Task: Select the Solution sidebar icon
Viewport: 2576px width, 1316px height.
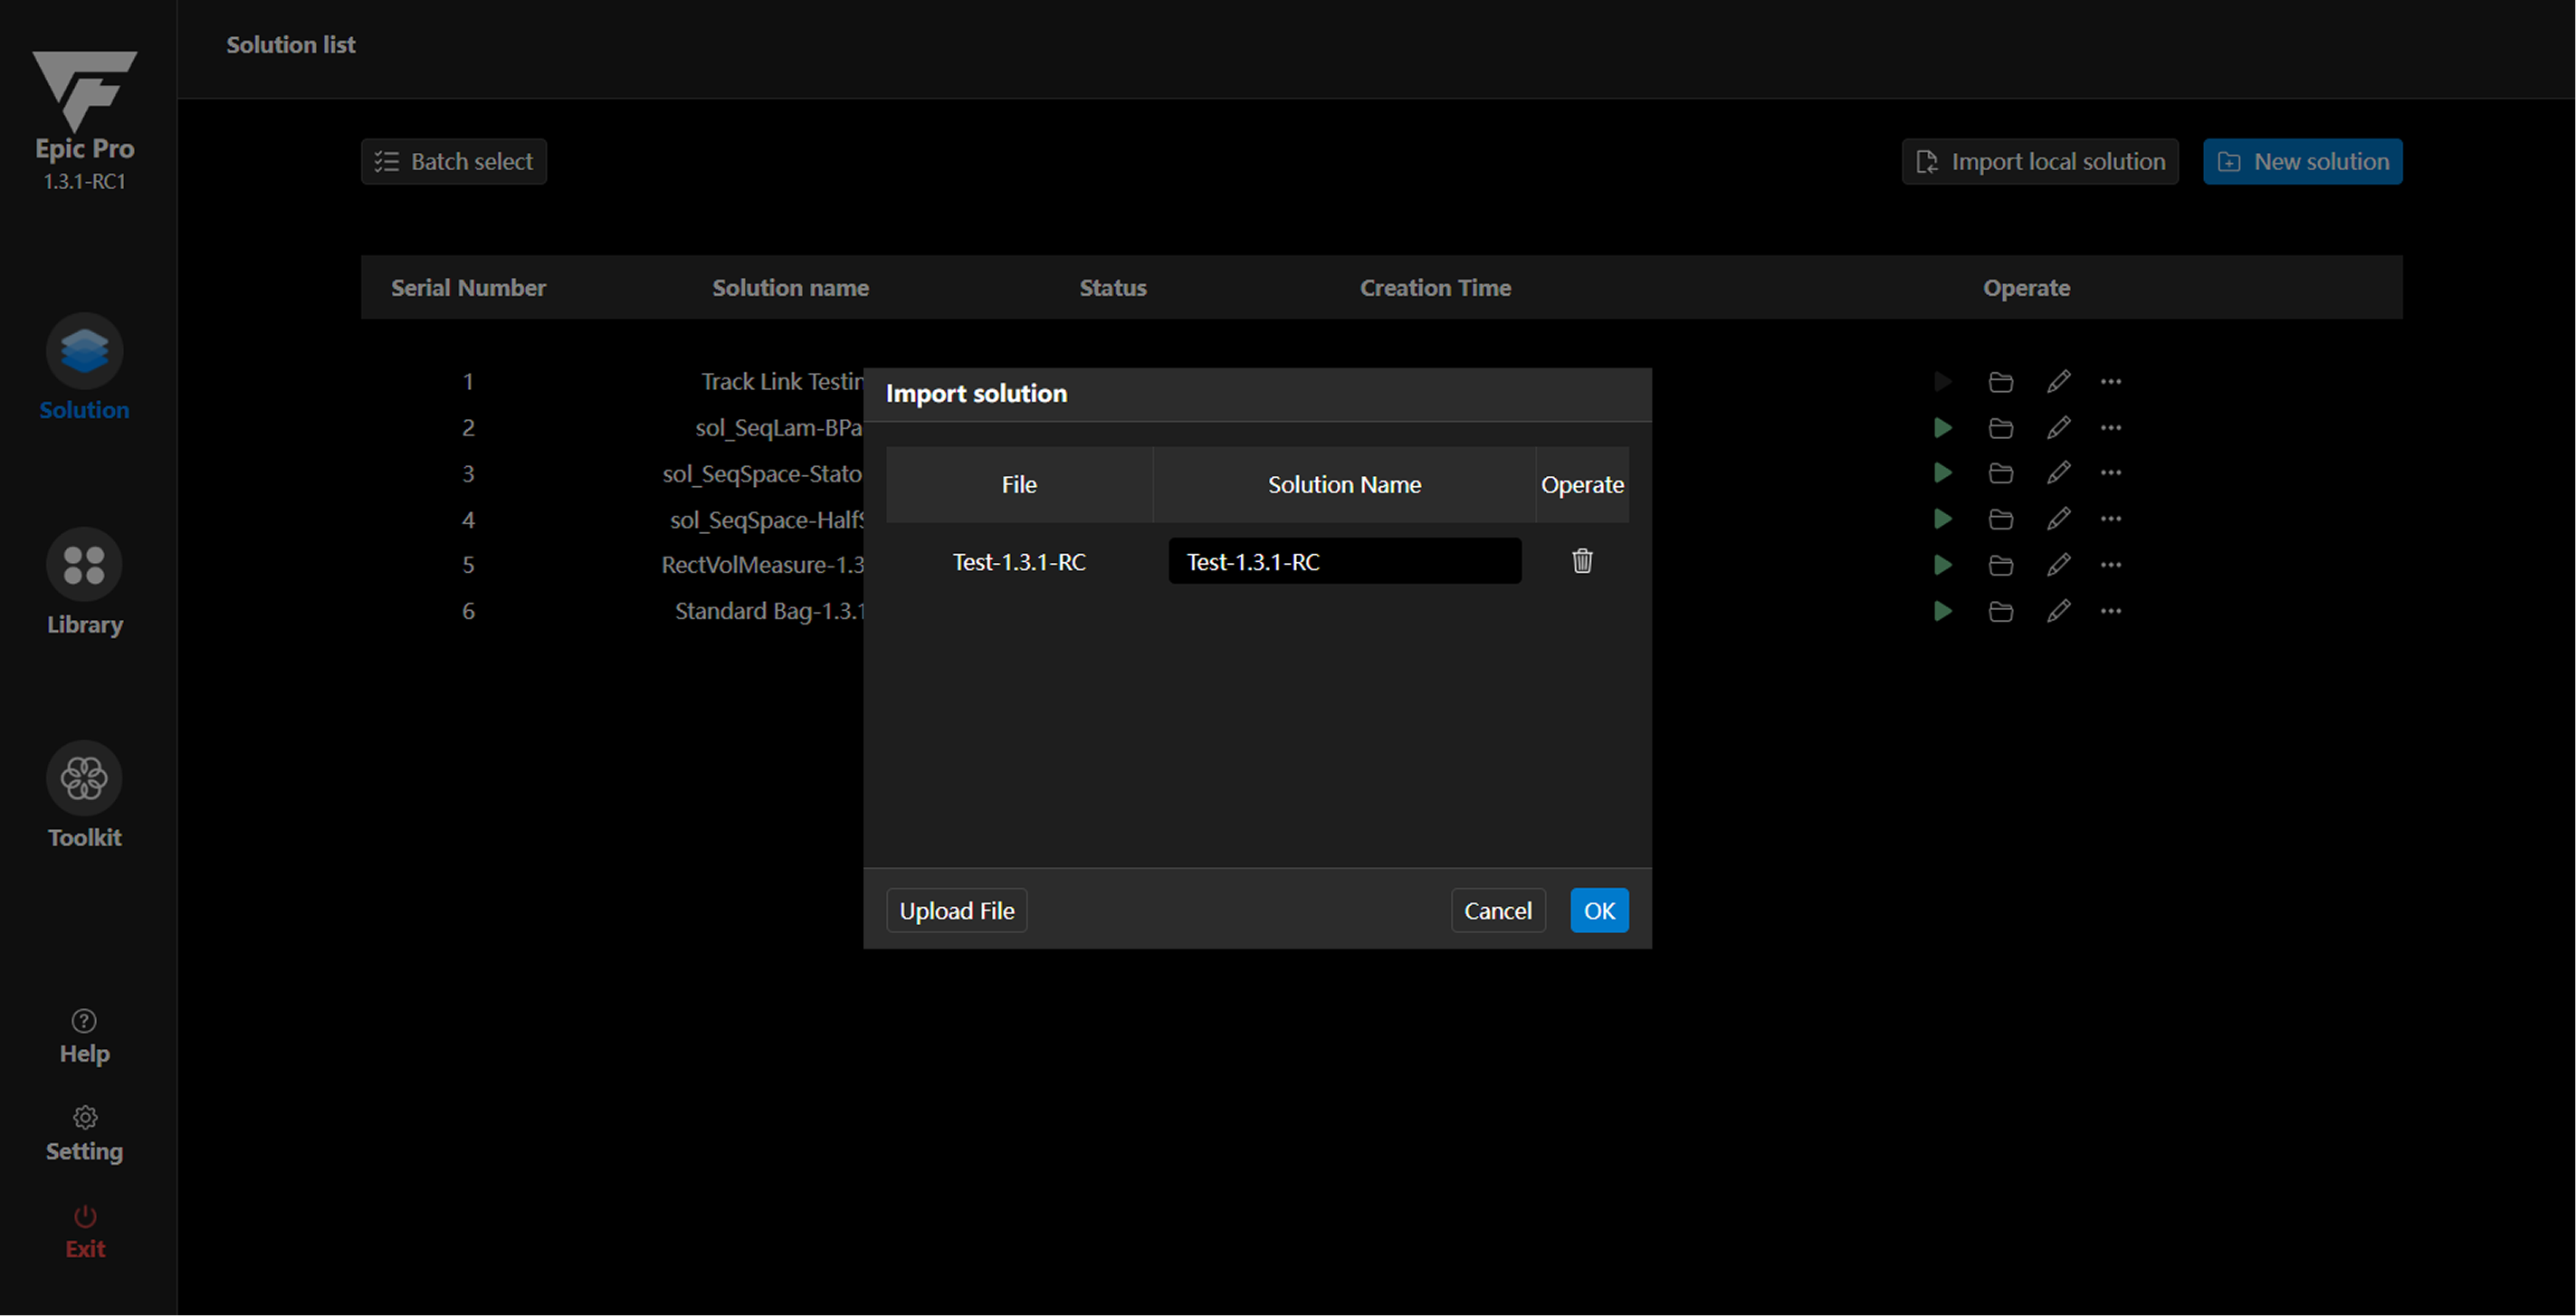Action: click(x=84, y=351)
